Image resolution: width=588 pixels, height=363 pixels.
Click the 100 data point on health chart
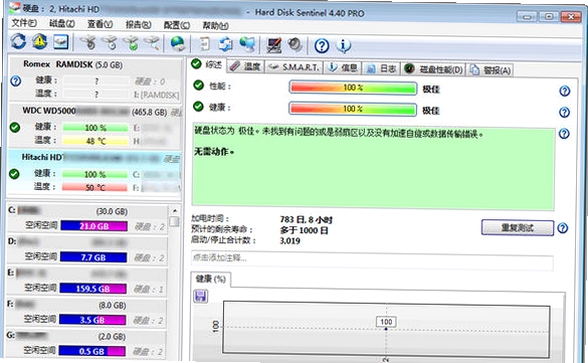386,328
